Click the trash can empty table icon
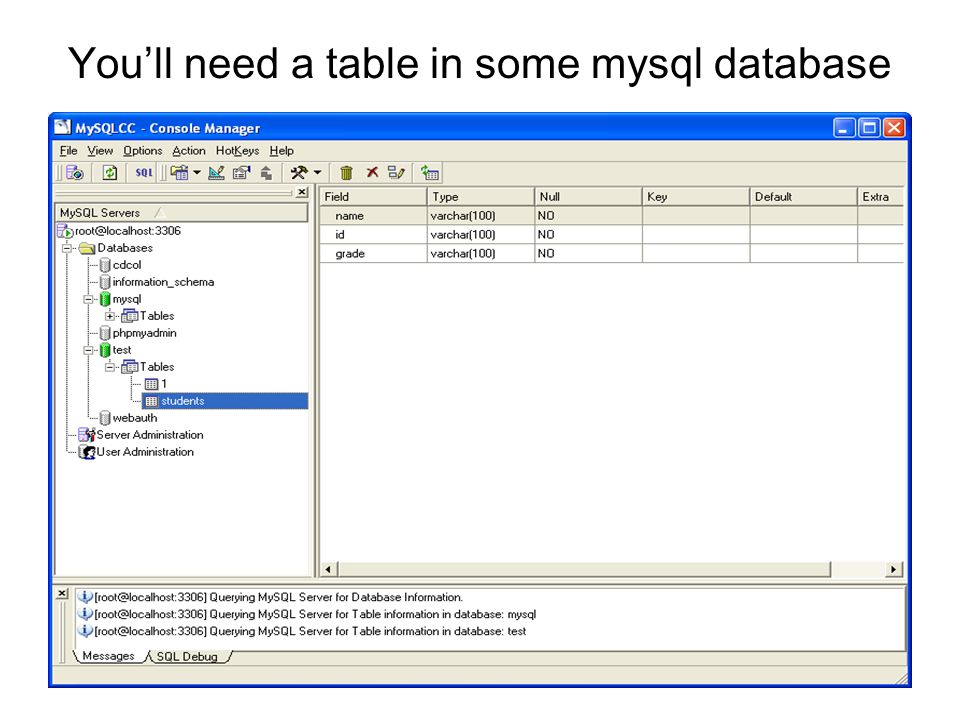Screen dimensions: 960x720 (346, 173)
